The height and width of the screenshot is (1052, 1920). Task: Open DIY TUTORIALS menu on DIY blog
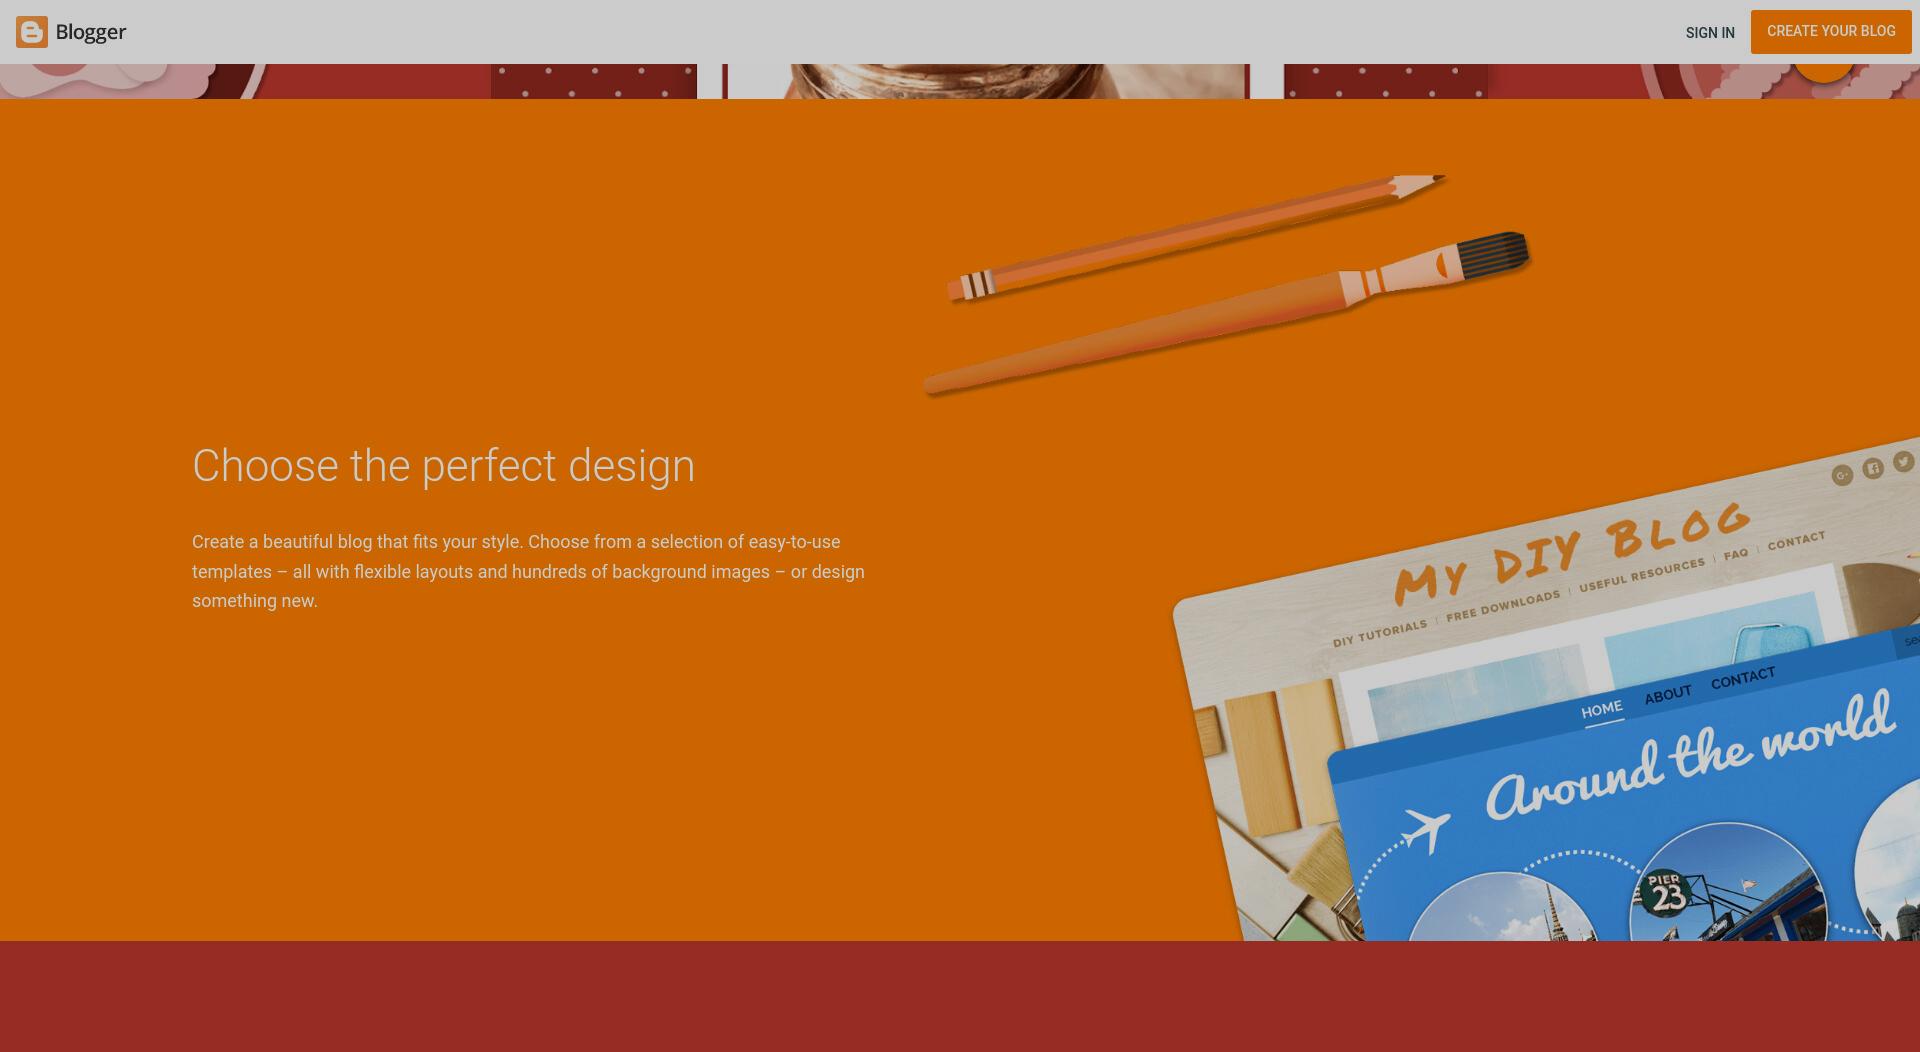(x=1380, y=634)
